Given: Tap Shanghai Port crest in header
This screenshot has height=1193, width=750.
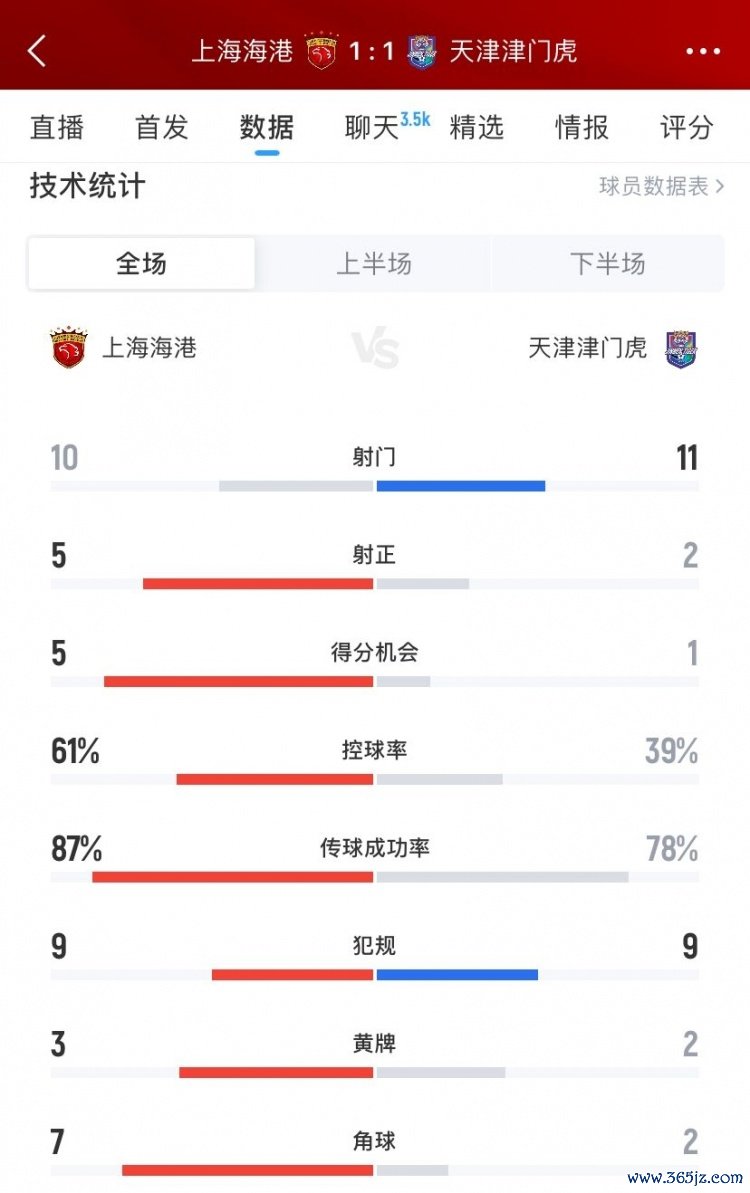Looking at the screenshot, I should pyautogui.click(x=322, y=51).
